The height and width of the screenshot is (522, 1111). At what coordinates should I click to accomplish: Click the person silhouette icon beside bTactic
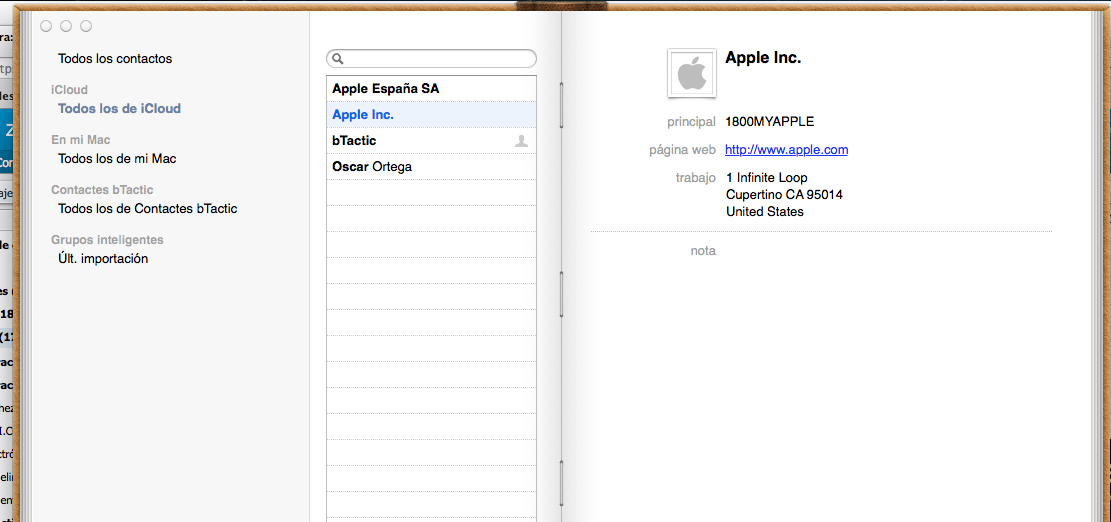point(521,141)
